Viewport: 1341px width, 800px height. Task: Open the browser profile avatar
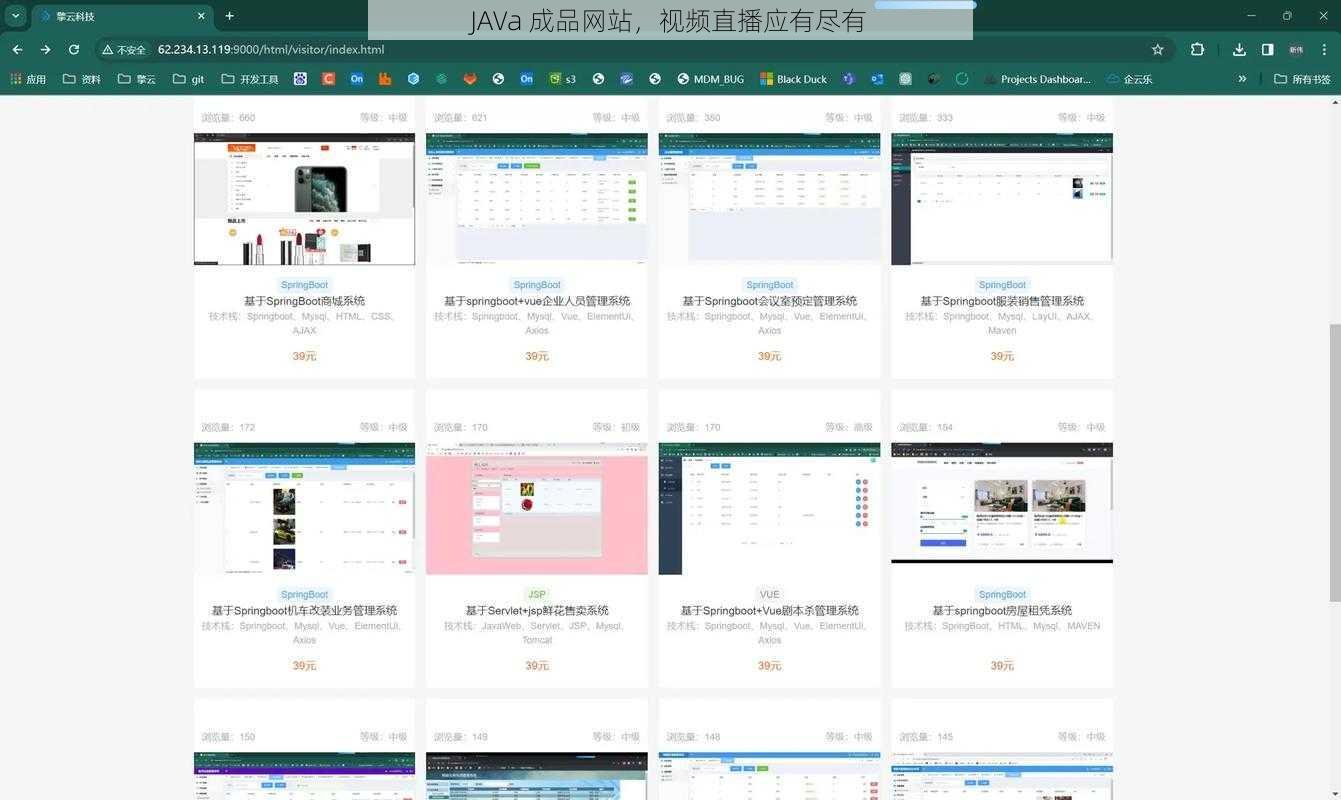[x=1296, y=49]
